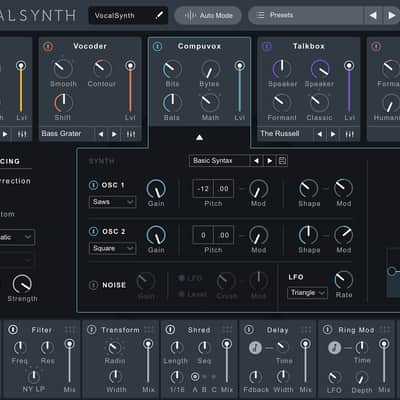Click Ring Mod Depth knob
The height and width of the screenshot is (400, 400).
pos(361,378)
